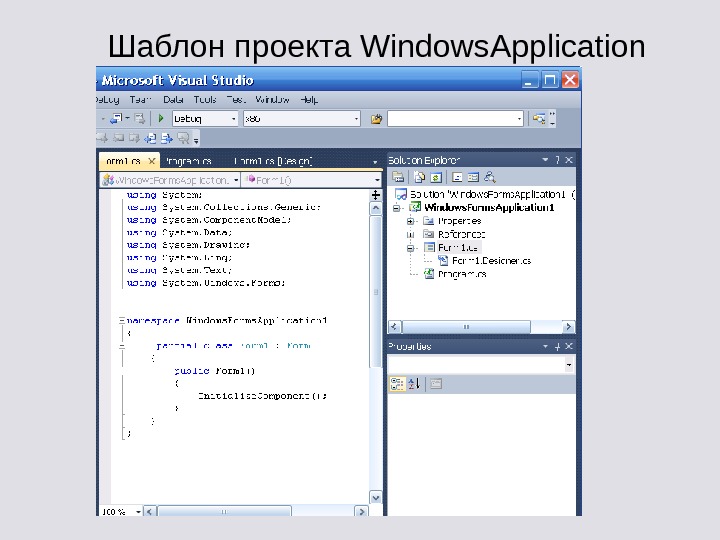Open the Debug configuration dropdown
Screen dimensions: 720x540
[x=233, y=119]
